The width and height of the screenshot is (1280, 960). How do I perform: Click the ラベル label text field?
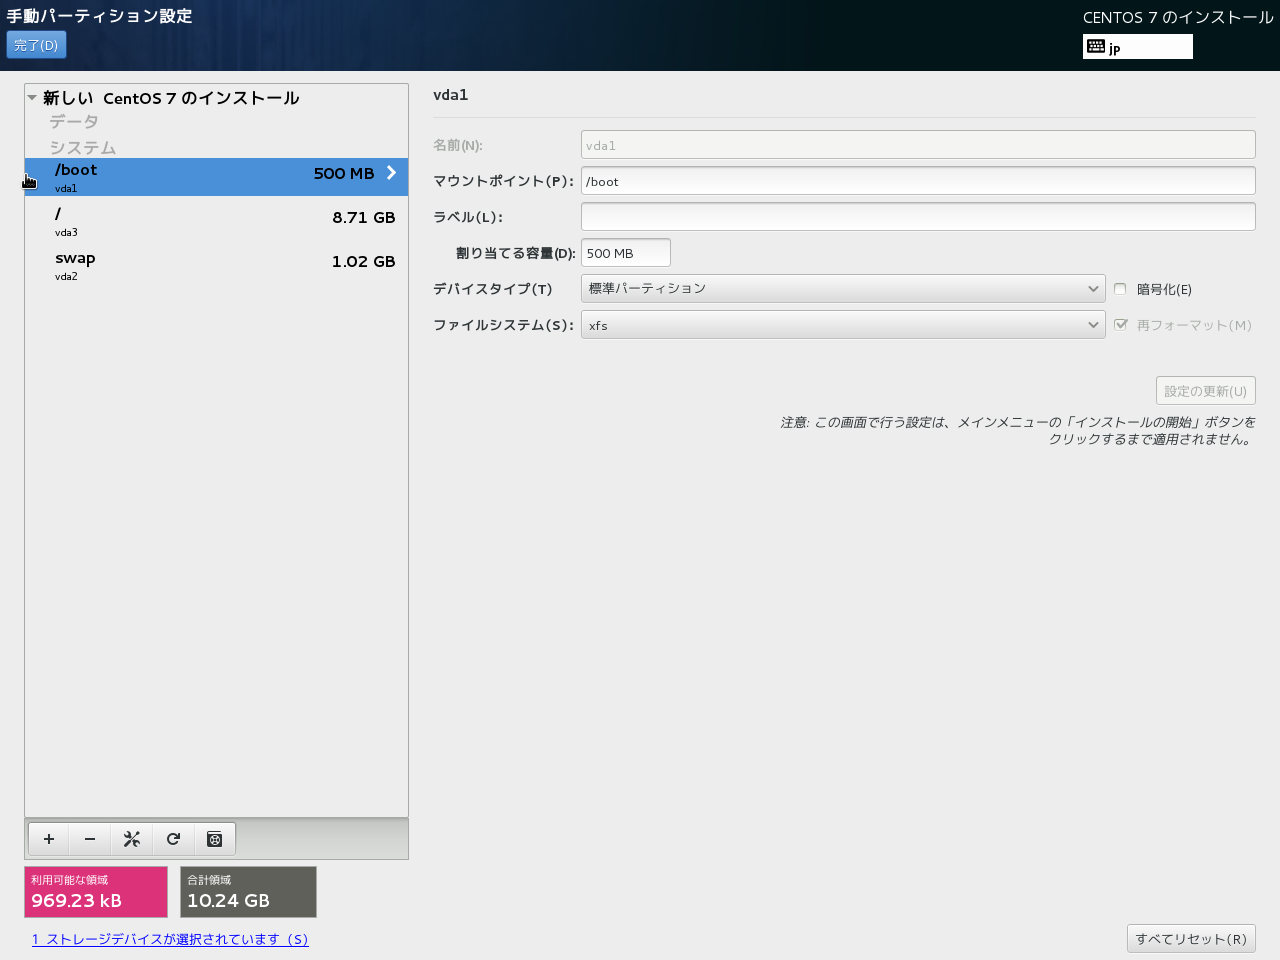tap(917, 217)
